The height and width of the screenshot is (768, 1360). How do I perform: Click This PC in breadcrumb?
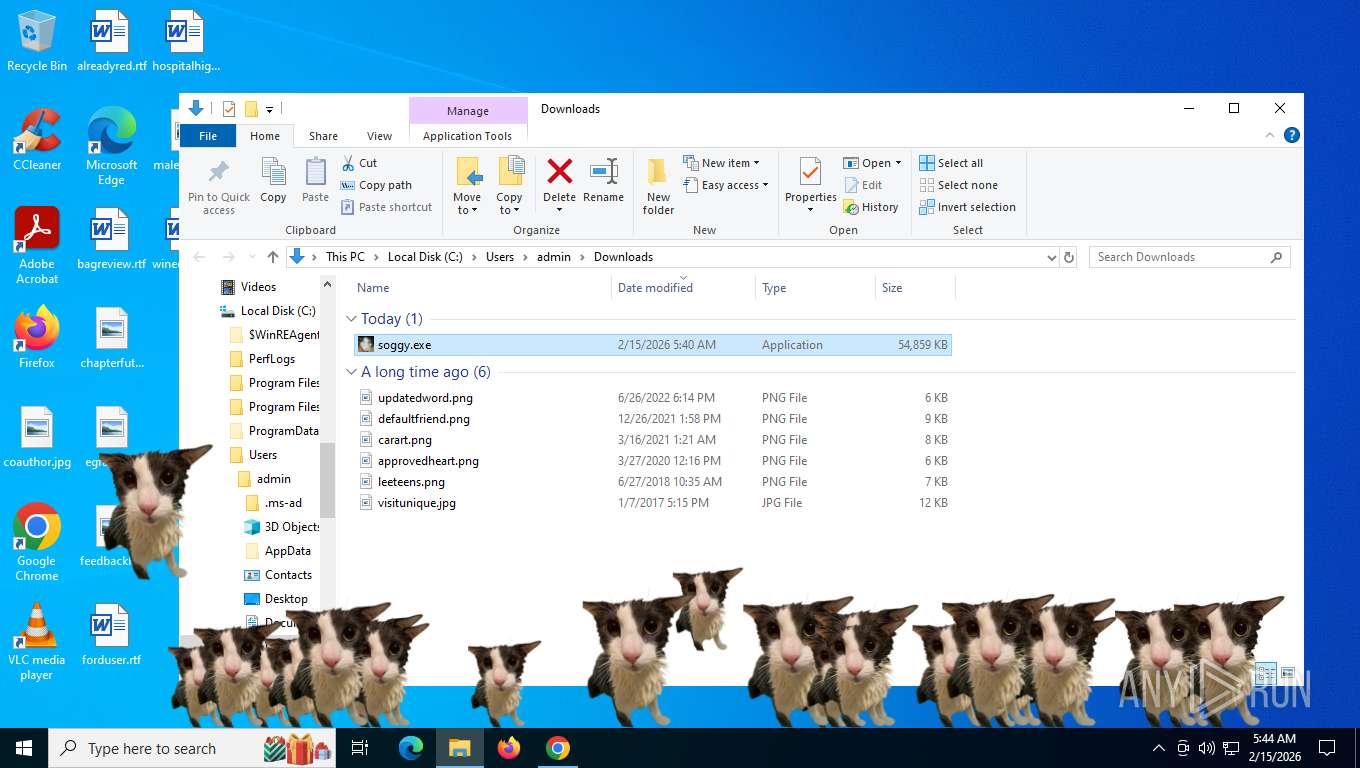coord(345,257)
